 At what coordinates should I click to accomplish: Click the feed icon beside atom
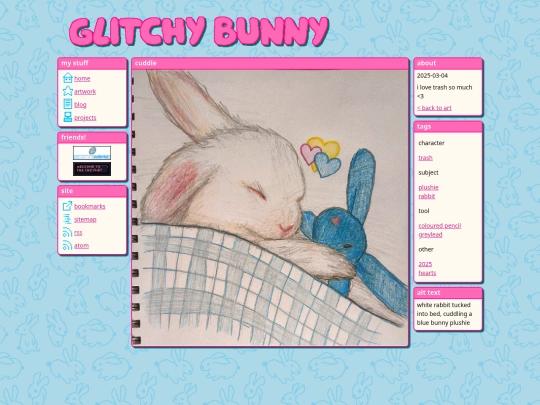coord(68,246)
